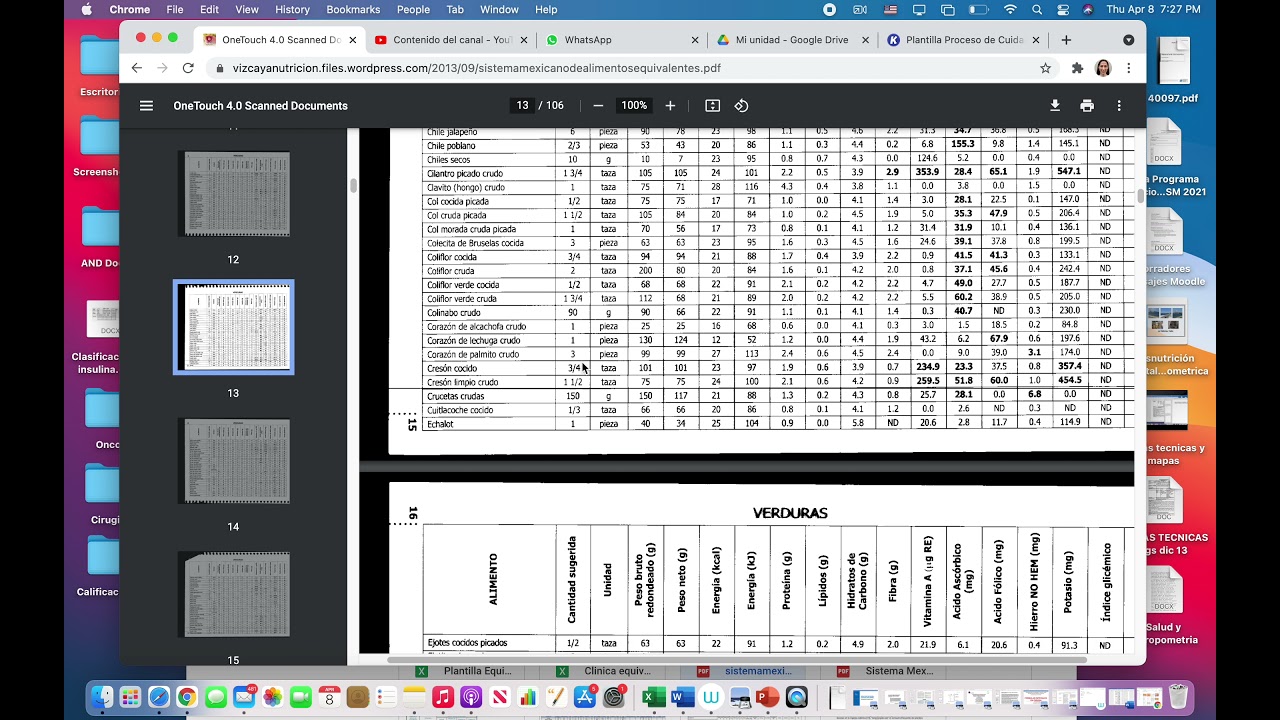
Task: Open a new Chrome tab
Action: coord(1066,40)
